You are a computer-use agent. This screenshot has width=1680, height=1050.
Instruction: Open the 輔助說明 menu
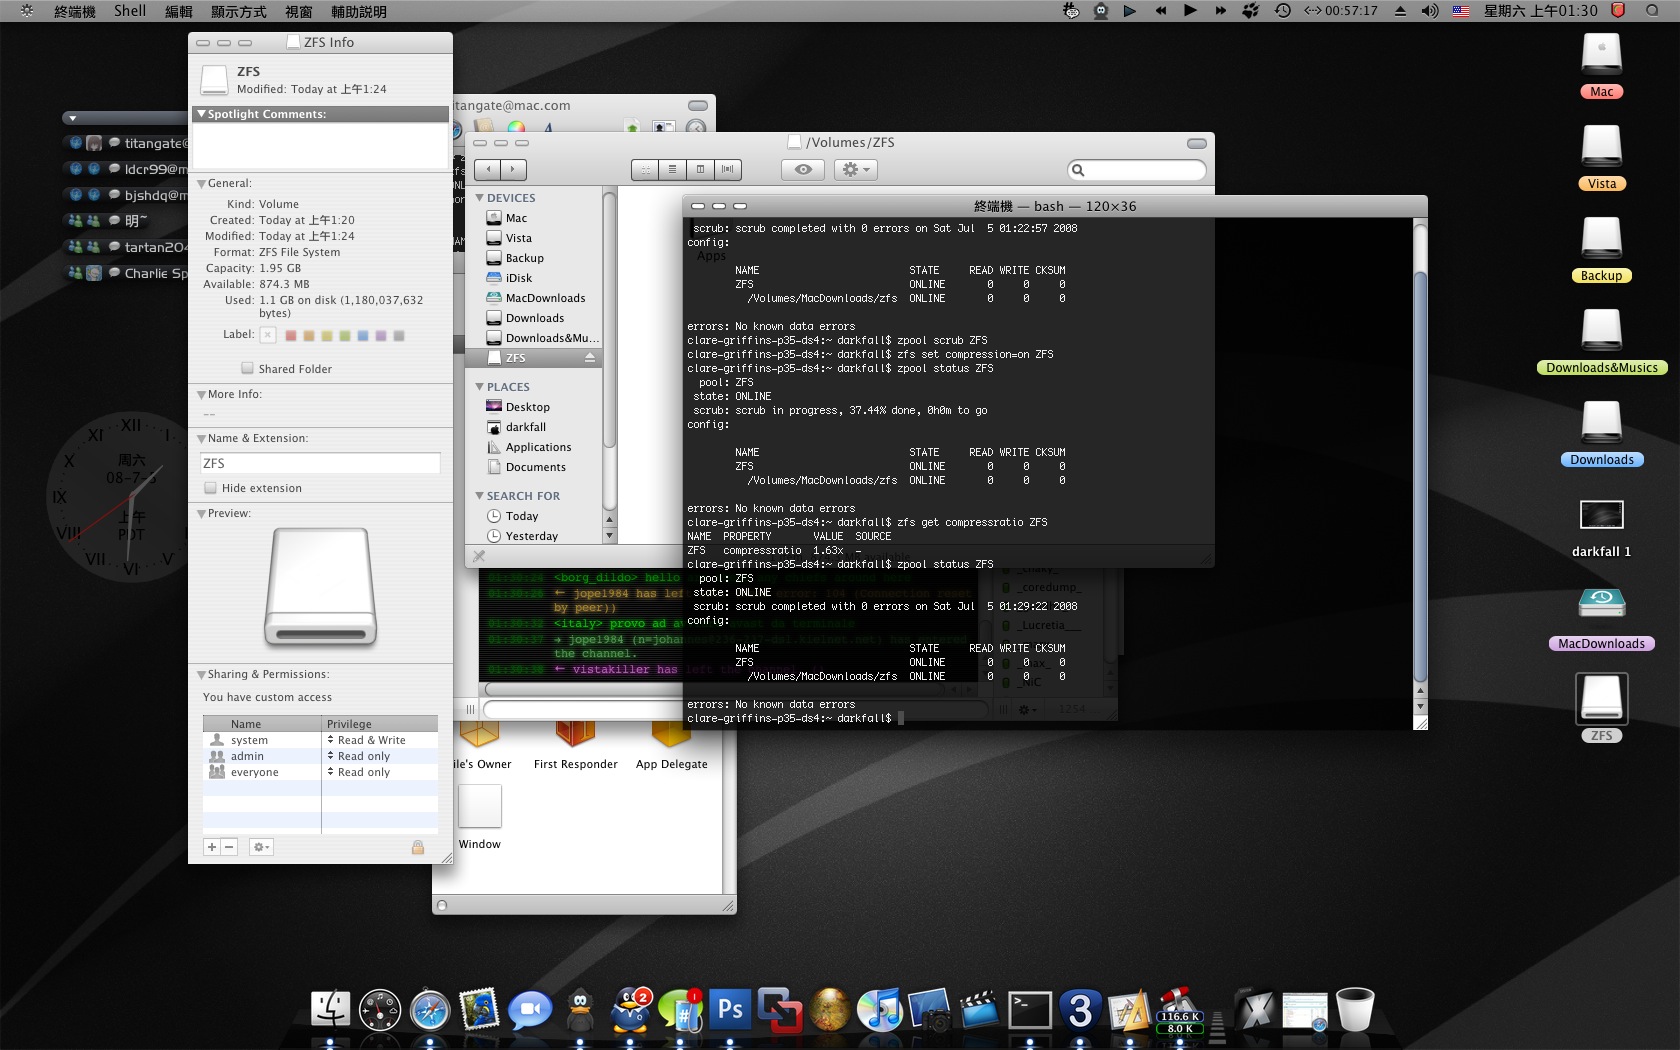(x=359, y=11)
